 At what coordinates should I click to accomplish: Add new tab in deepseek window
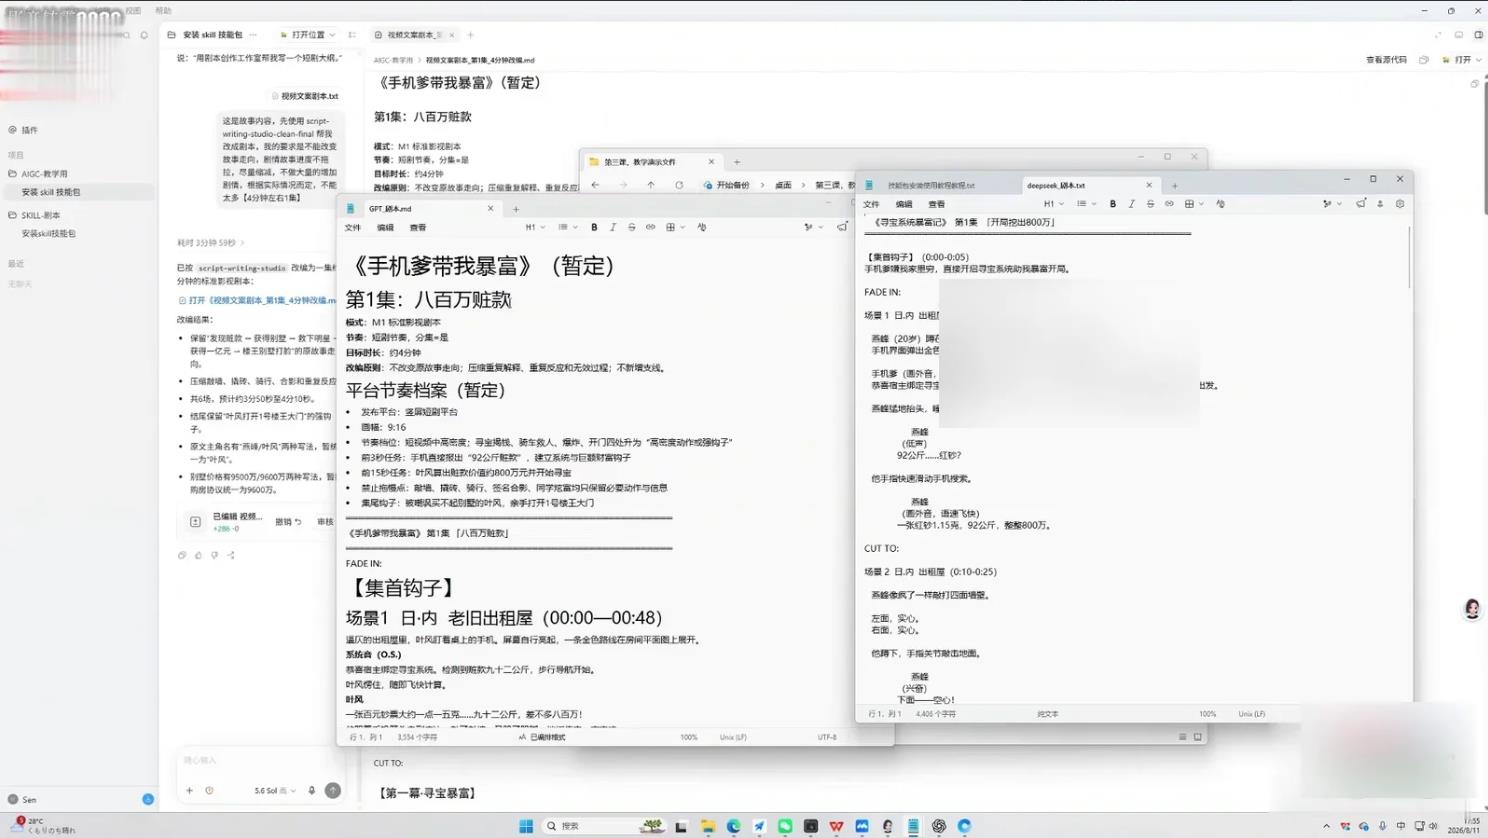pyautogui.click(x=1175, y=185)
